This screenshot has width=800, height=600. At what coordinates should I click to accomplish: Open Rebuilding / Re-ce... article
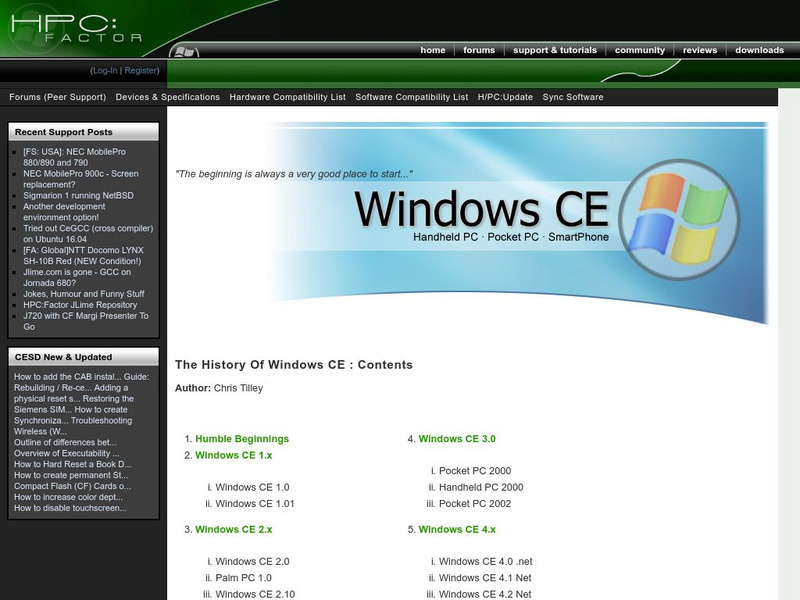53,388
